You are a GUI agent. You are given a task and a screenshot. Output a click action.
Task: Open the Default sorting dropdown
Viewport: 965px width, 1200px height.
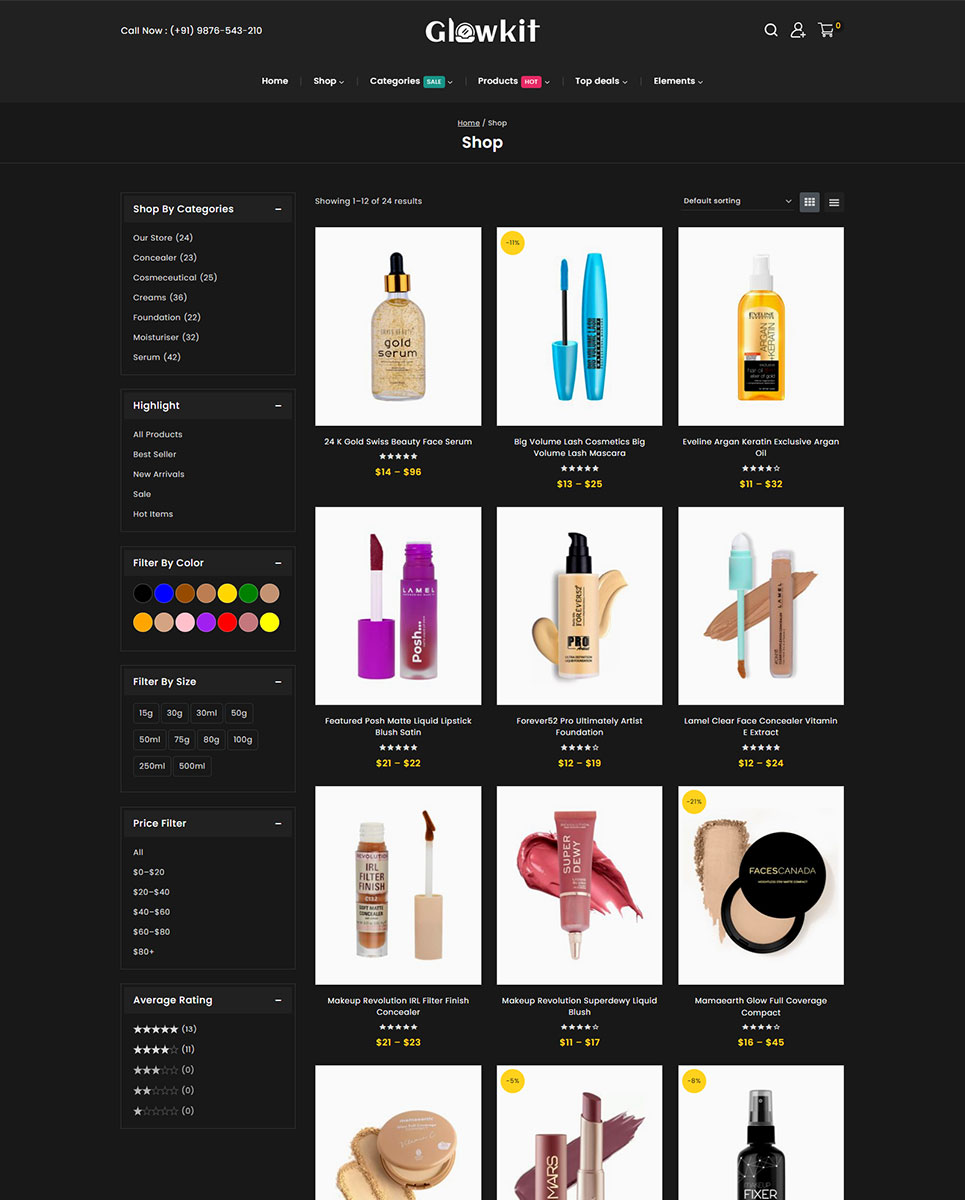(x=737, y=201)
